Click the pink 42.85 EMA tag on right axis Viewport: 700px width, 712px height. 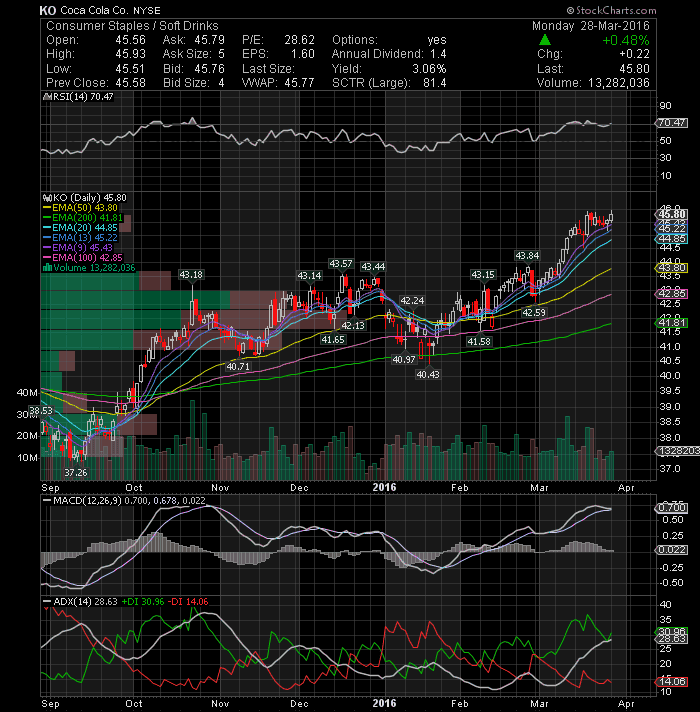[x=672, y=294]
